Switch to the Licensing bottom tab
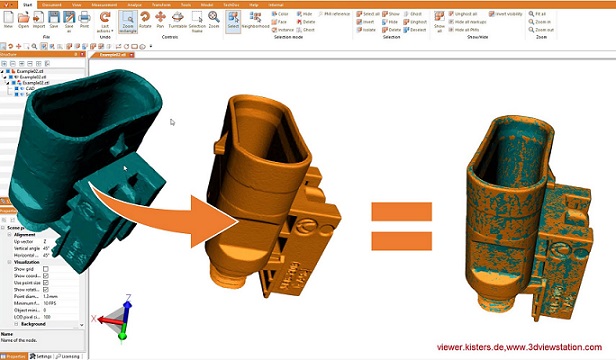The image size is (616, 360). click(x=68, y=356)
